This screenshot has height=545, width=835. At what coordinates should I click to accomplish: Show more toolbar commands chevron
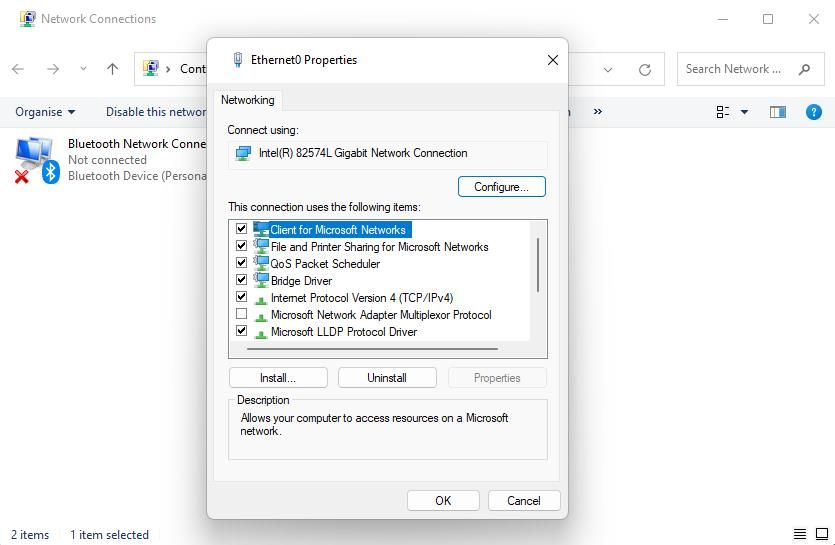(x=597, y=111)
